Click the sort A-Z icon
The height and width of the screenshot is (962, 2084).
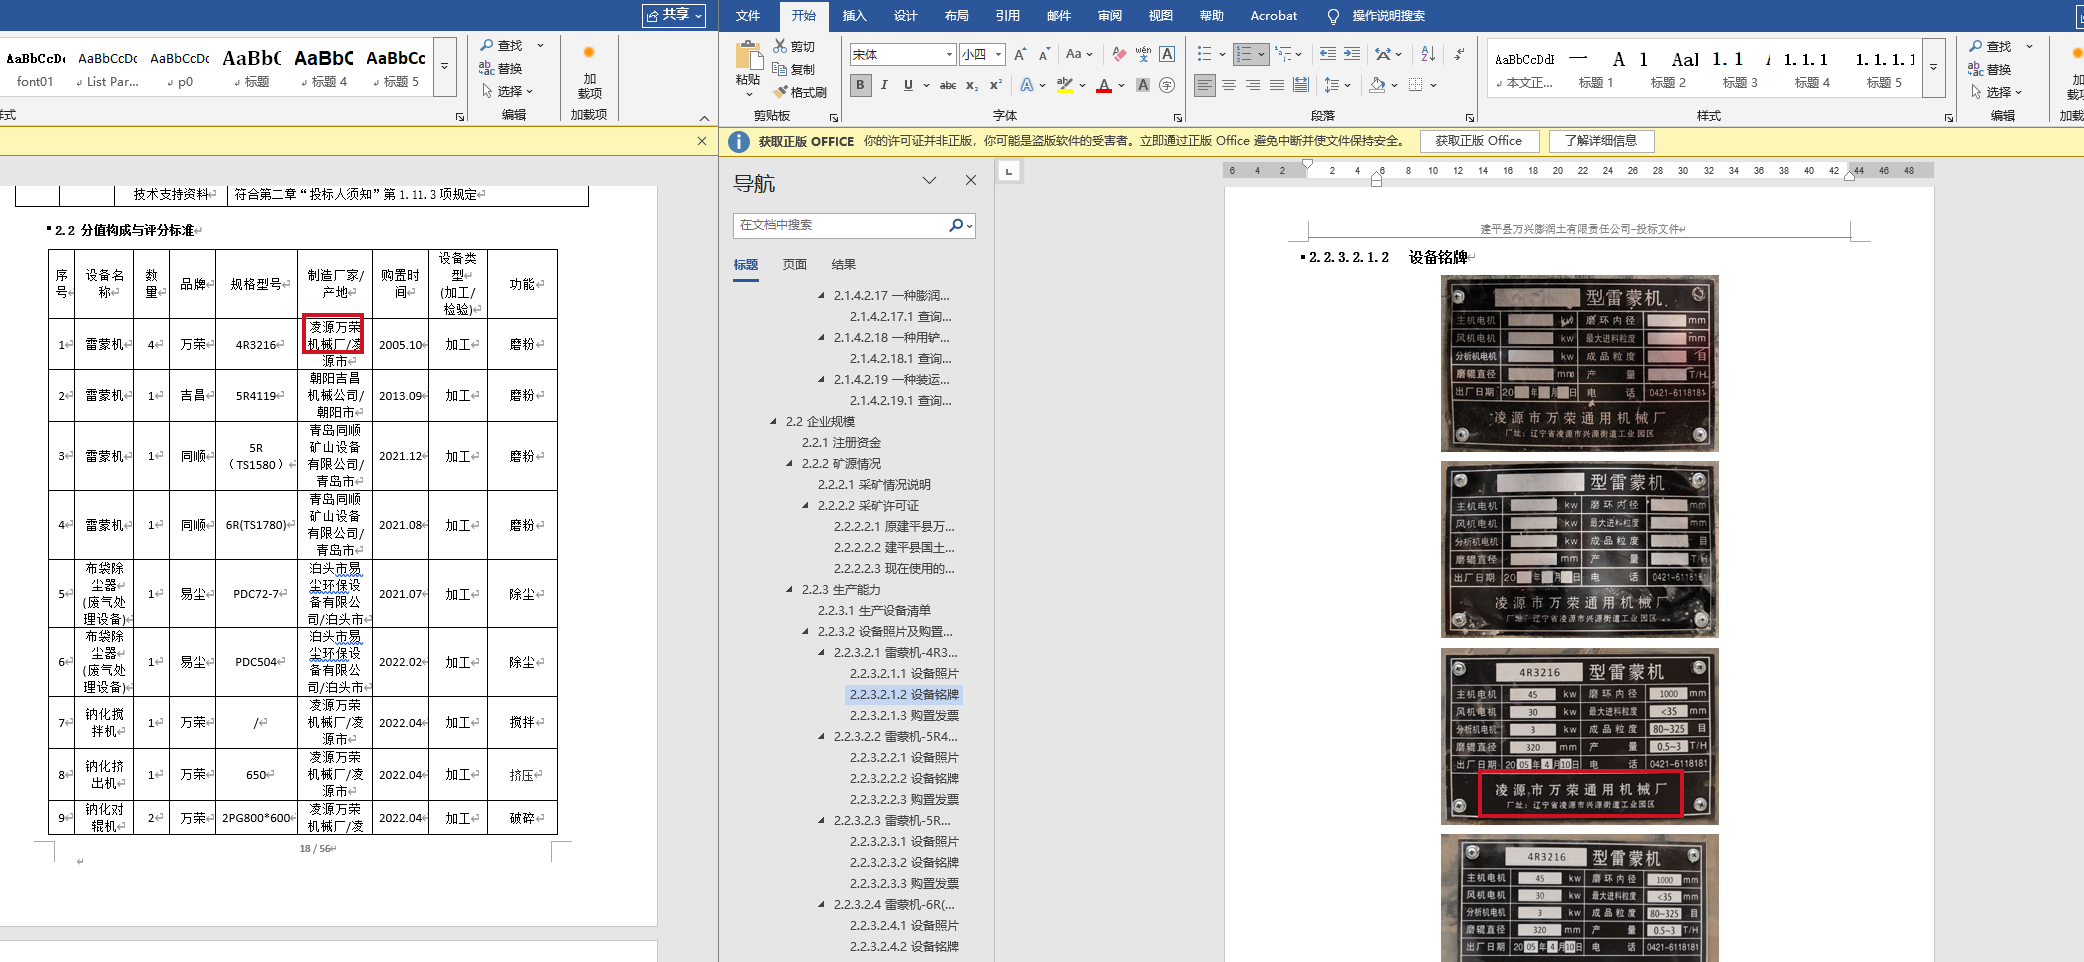1428,54
